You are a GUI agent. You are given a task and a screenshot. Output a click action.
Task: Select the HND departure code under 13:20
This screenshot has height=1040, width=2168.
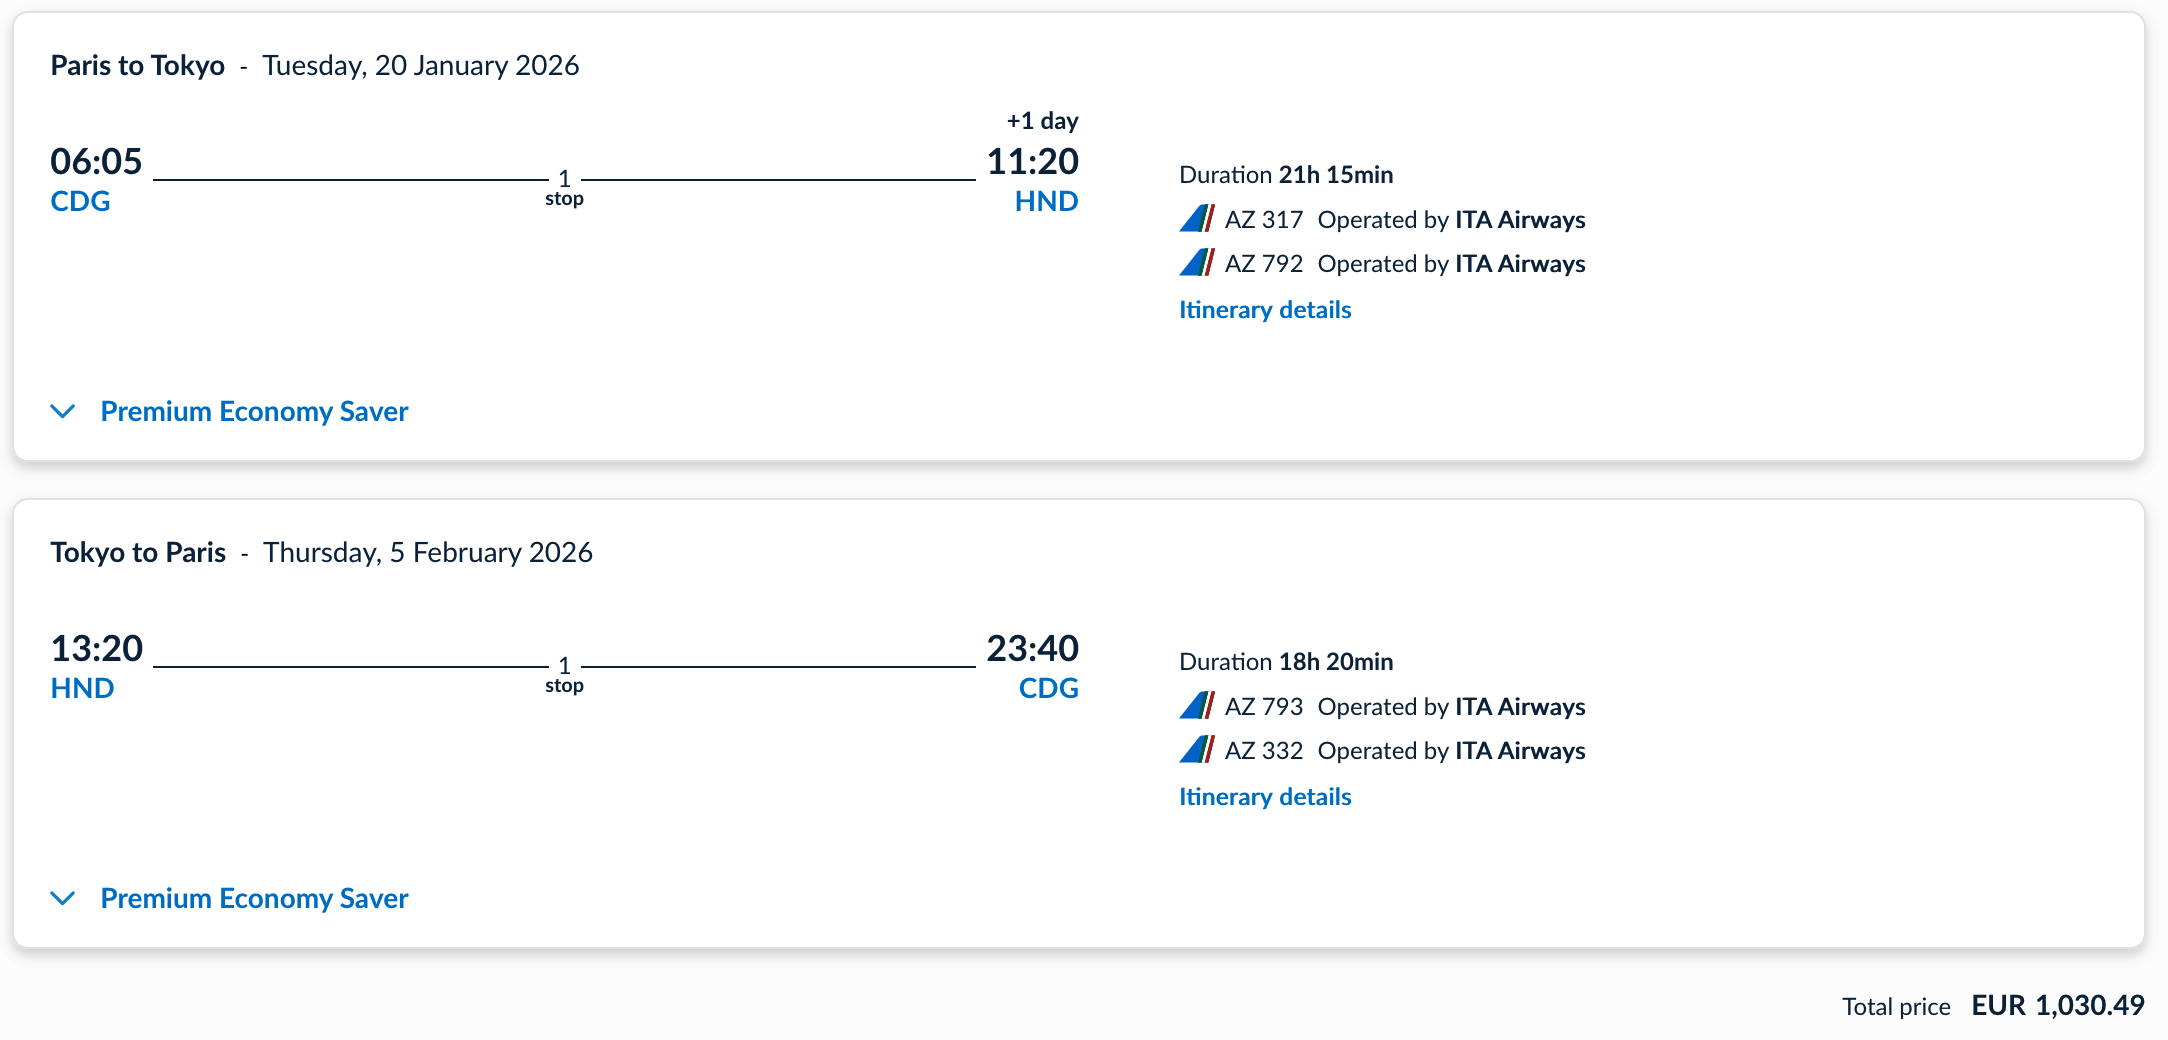(82, 688)
